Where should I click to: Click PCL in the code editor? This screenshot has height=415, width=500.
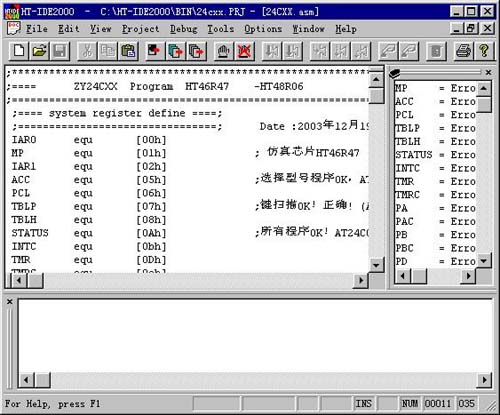pyautogui.click(x=21, y=193)
